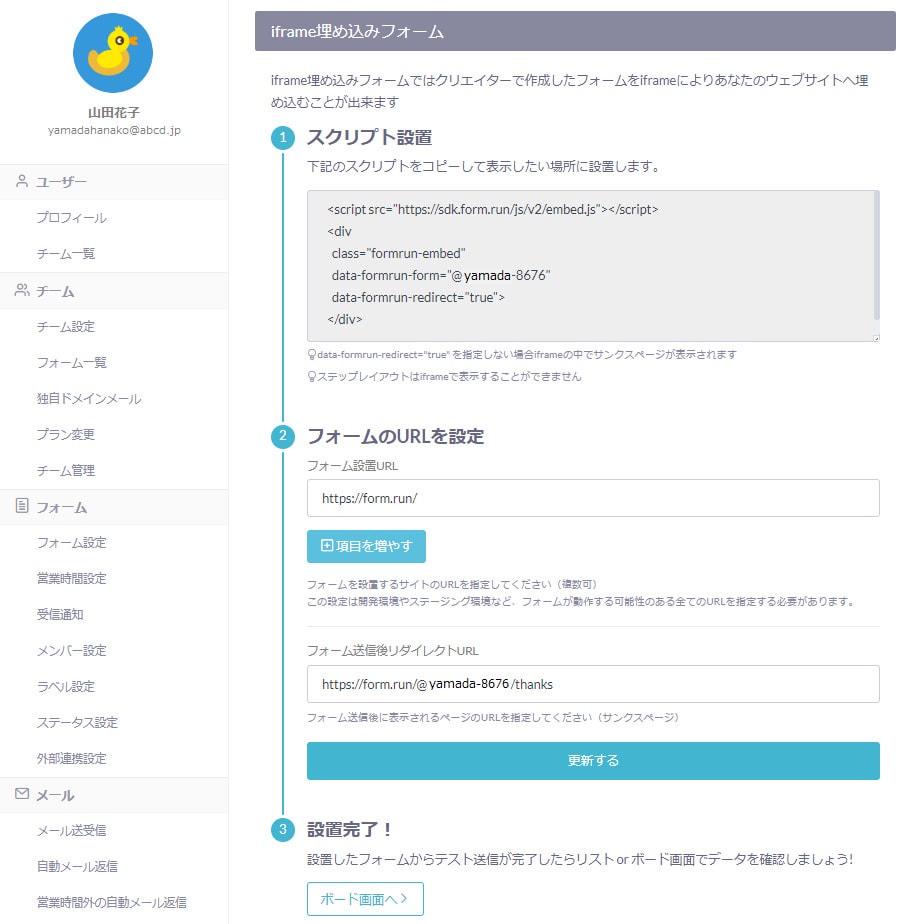Click the code box vertical scrollbar
Image resolution: width=915 pixels, height=924 pixels.
876,255
